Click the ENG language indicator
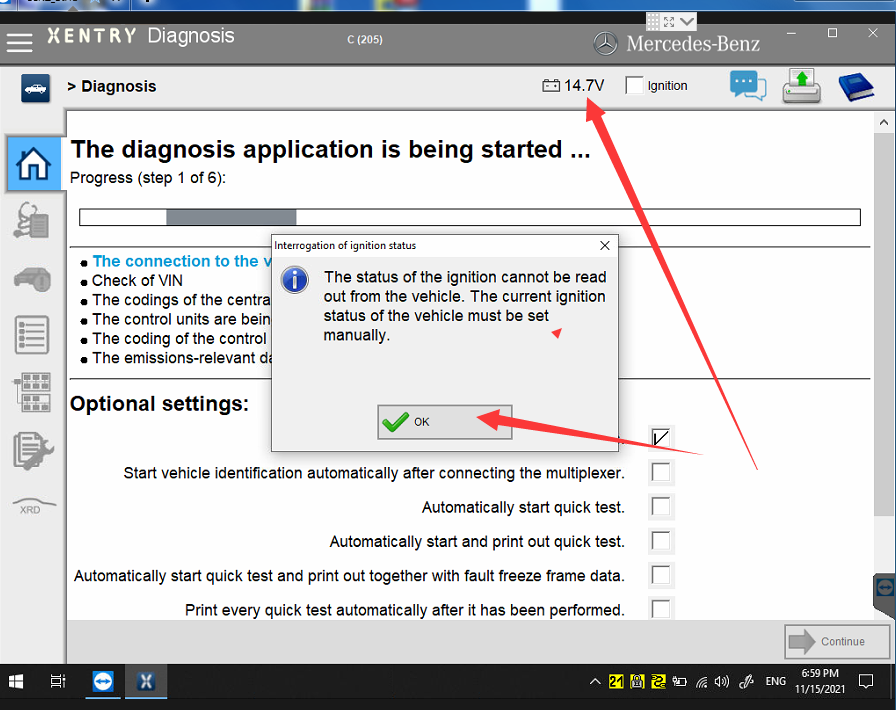 pyautogui.click(x=775, y=681)
